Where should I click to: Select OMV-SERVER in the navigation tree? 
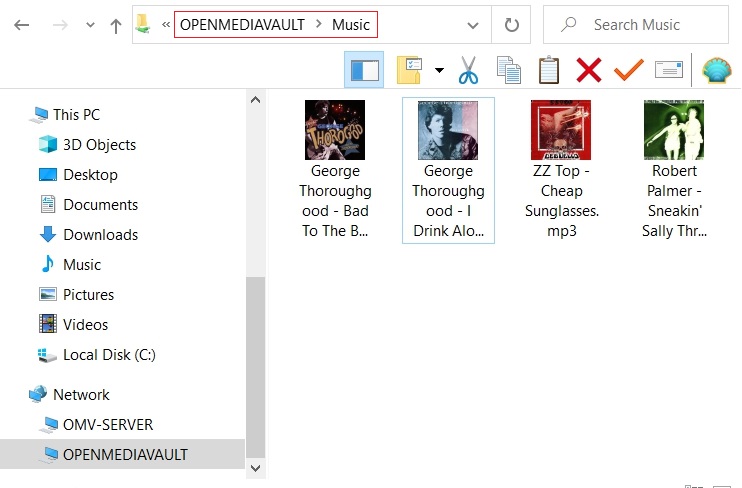108,425
